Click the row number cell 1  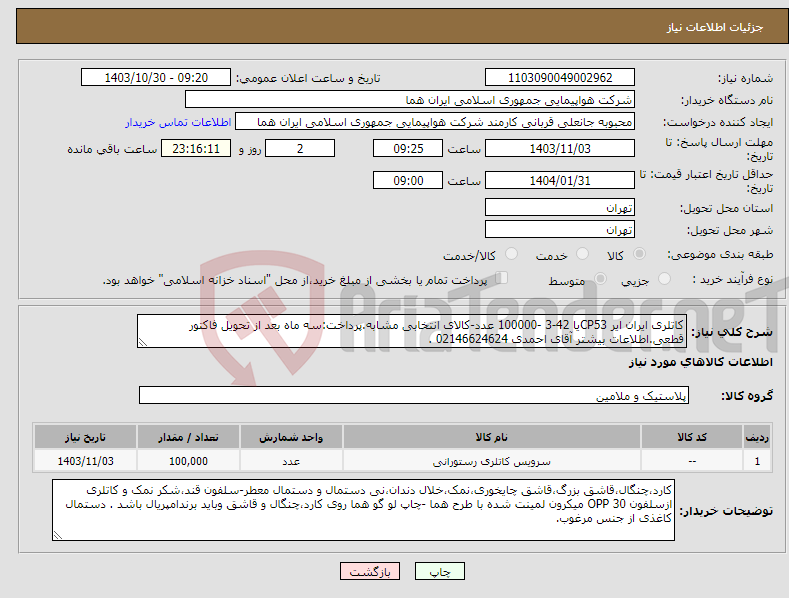(x=757, y=461)
